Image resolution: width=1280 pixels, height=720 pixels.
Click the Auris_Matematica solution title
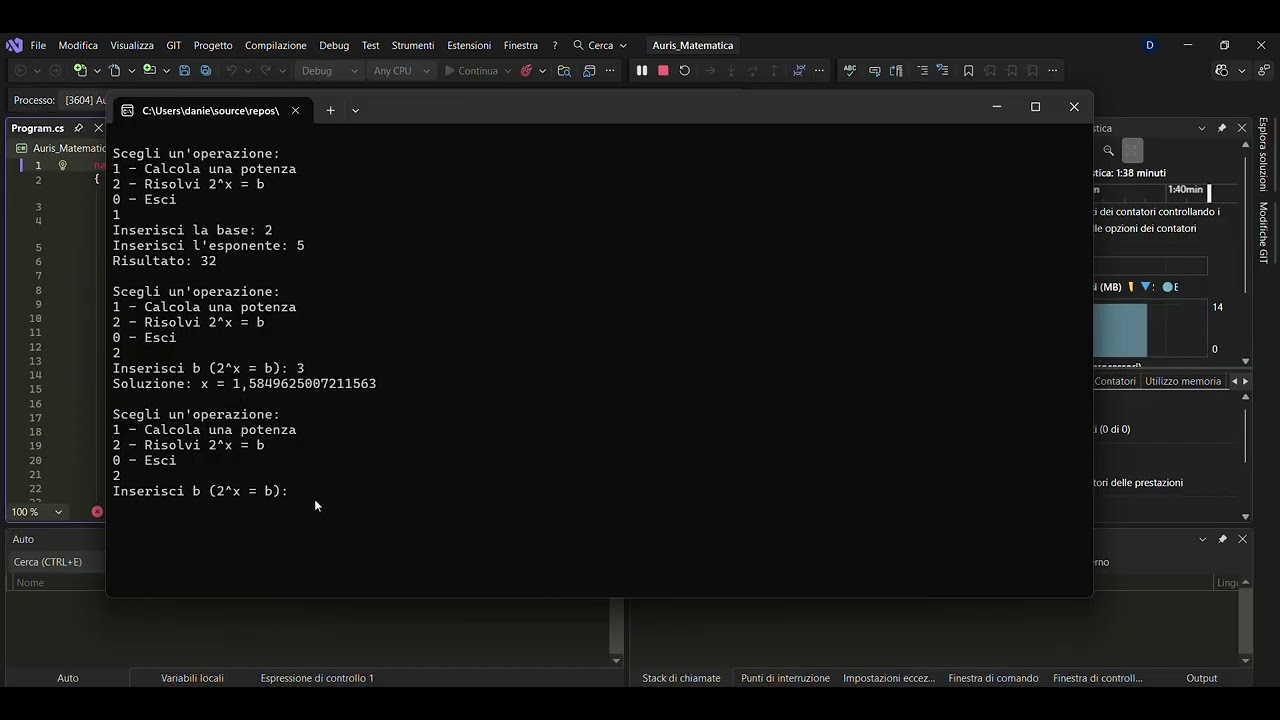tap(693, 45)
